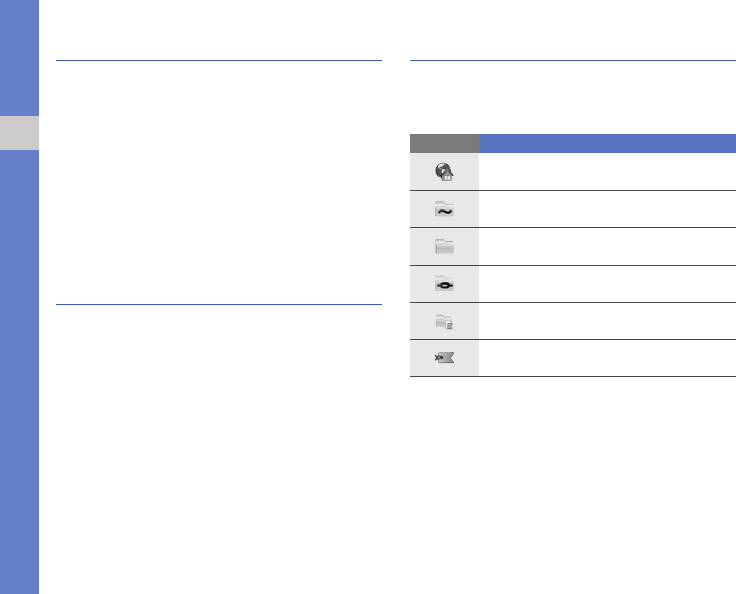
Task: Click the blank cell beside globe icon
Action: (x=607, y=172)
